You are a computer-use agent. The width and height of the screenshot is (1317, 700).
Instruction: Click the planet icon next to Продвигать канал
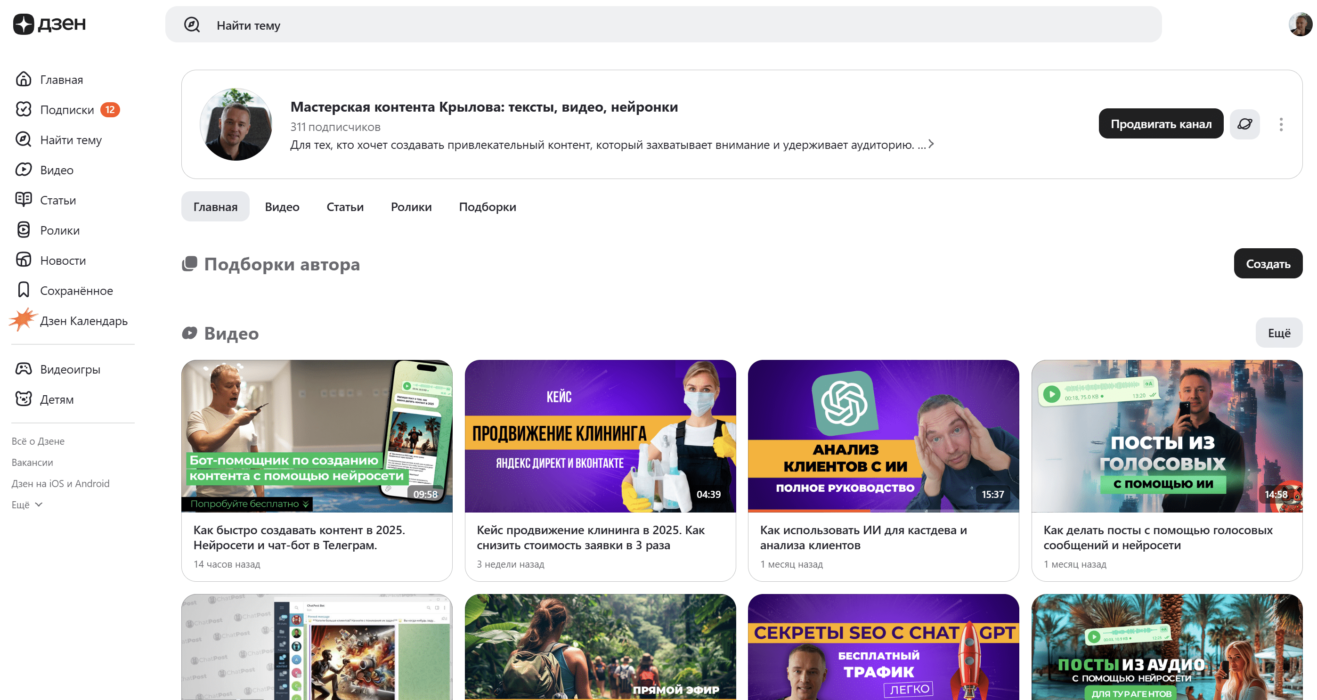click(x=1244, y=124)
